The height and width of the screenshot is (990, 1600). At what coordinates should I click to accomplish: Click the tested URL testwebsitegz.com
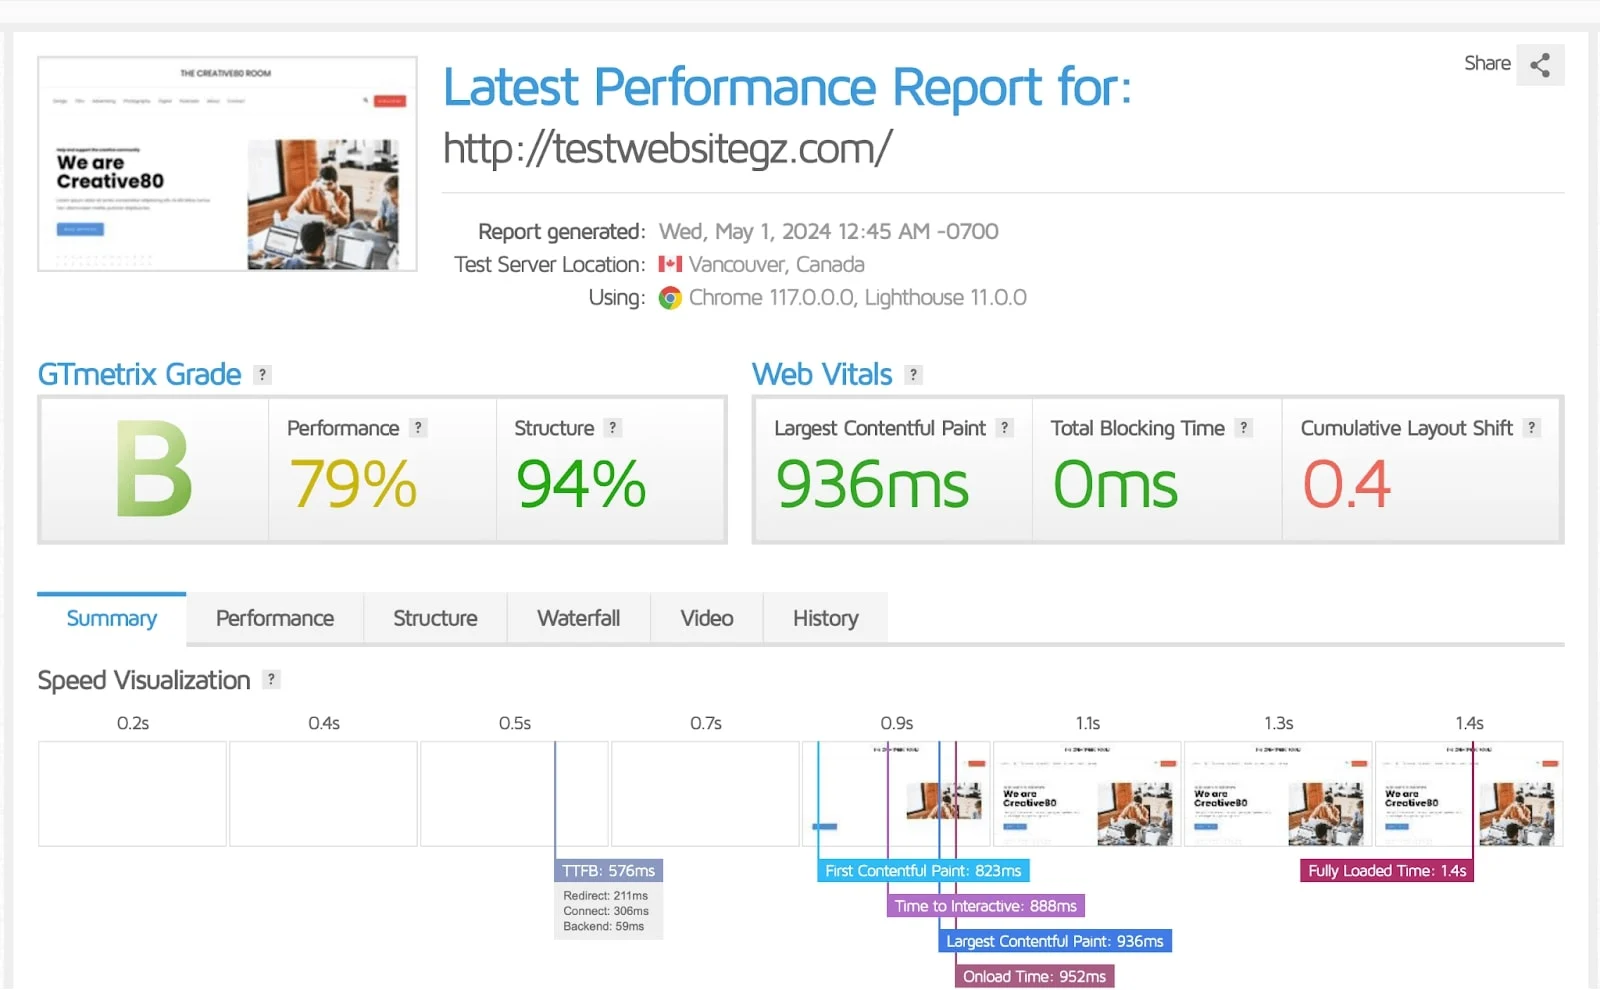coord(667,148)
